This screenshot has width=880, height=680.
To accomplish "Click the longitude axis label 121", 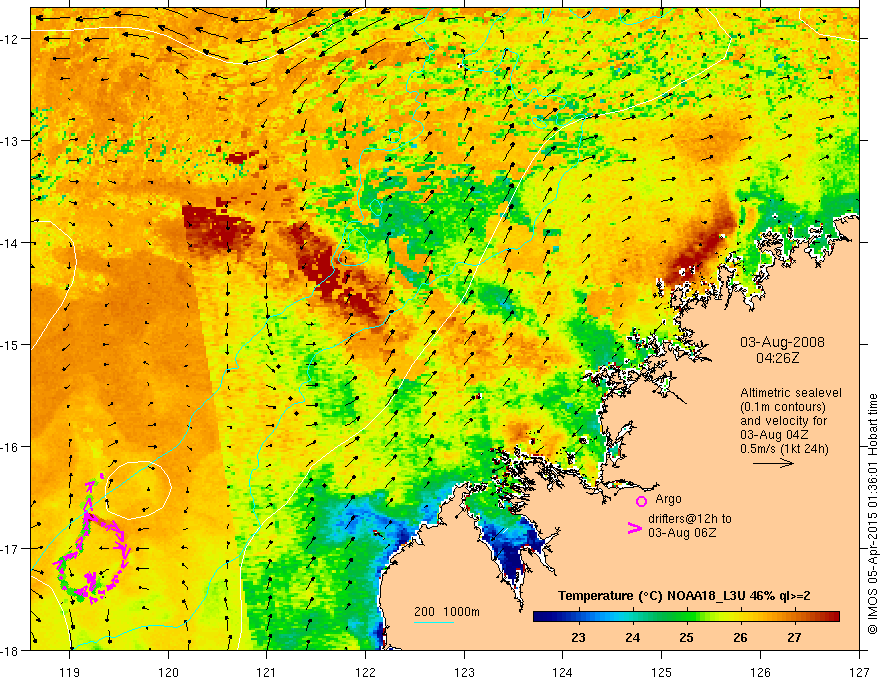I will [267, 672].
